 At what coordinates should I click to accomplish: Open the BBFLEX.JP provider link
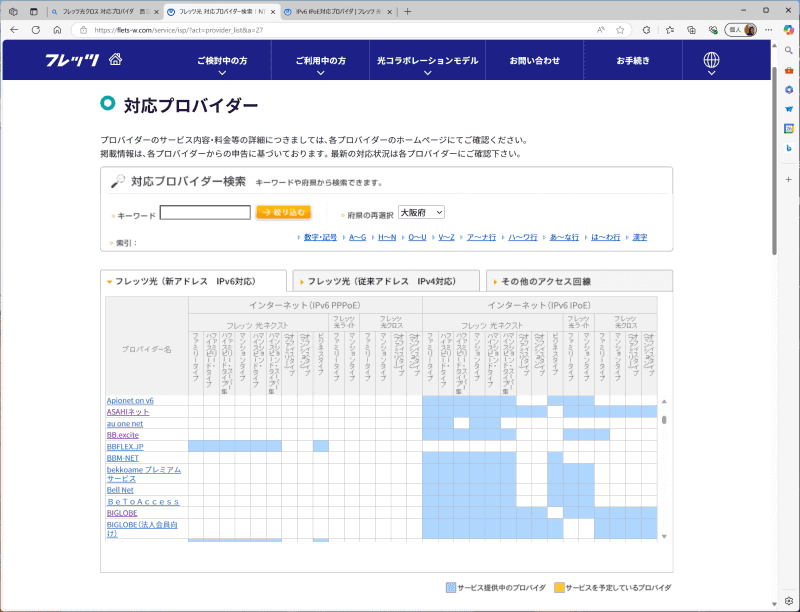(125, 446)
